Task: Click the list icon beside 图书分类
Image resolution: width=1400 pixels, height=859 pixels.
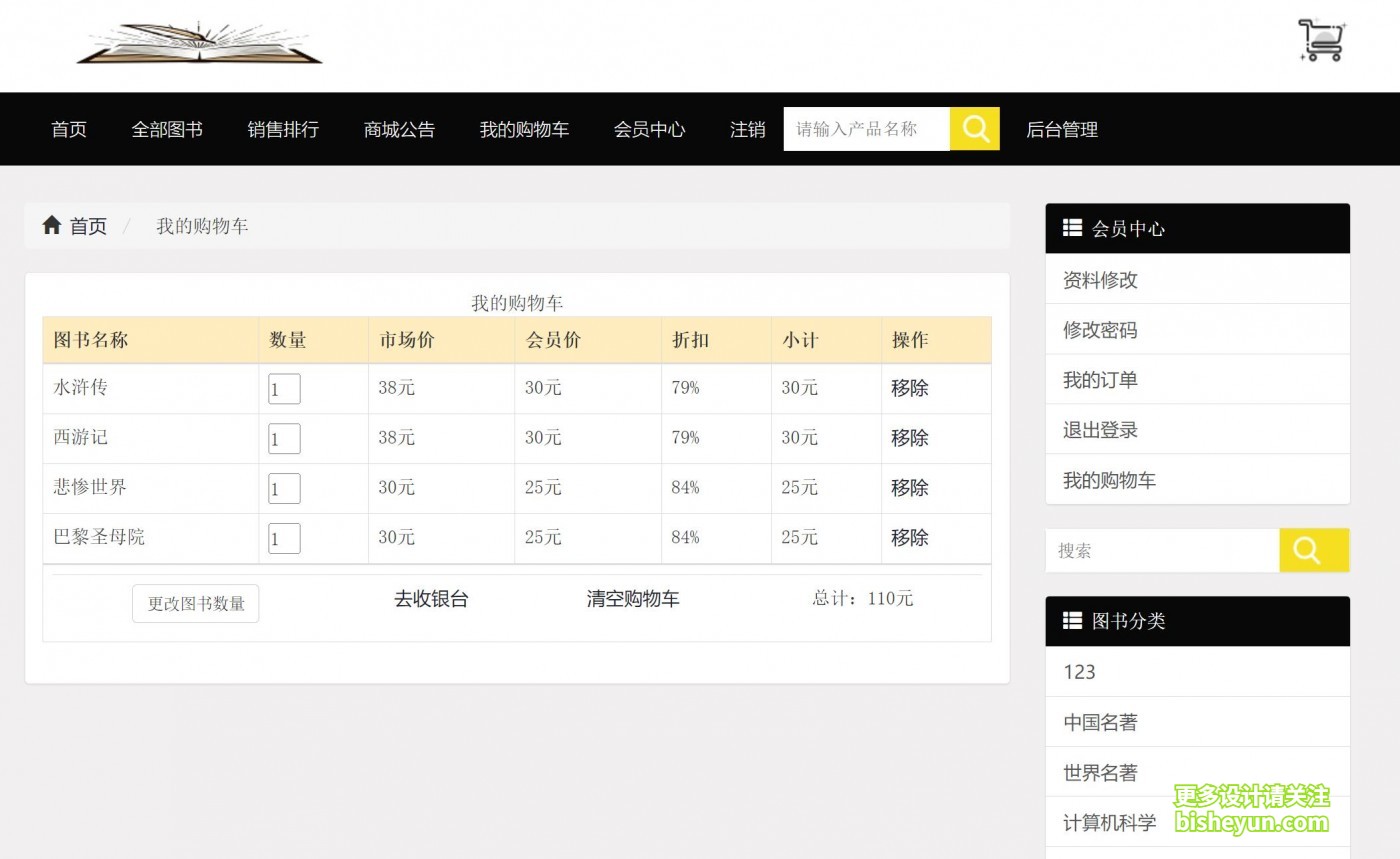Action: [x=1071, y=621]
